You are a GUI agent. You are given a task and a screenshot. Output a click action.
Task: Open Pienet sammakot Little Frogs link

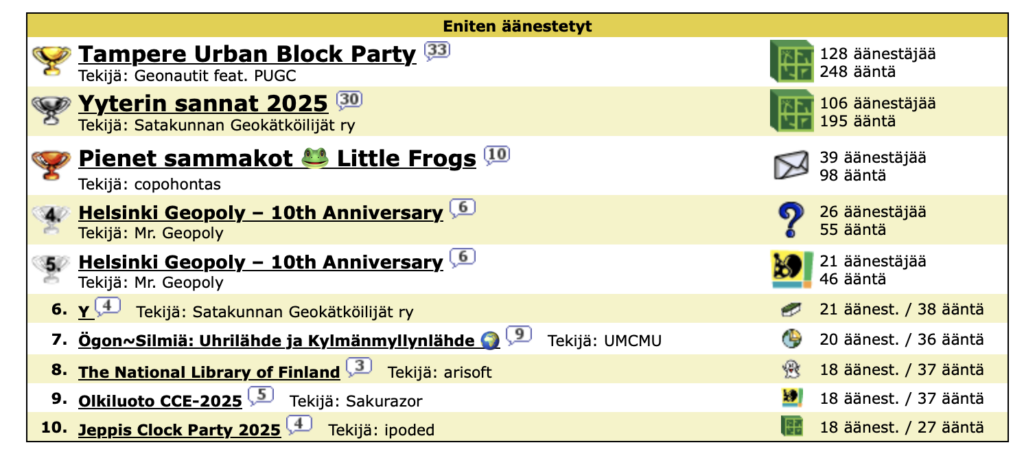click(277, 159)
